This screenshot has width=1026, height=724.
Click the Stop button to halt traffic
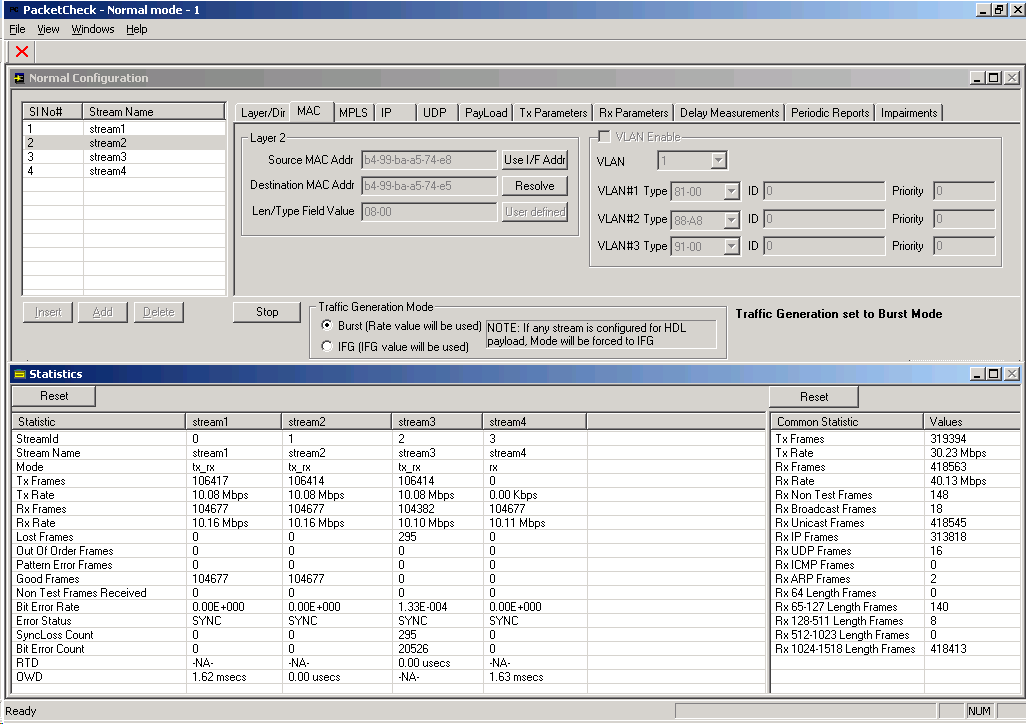point(266,312)
